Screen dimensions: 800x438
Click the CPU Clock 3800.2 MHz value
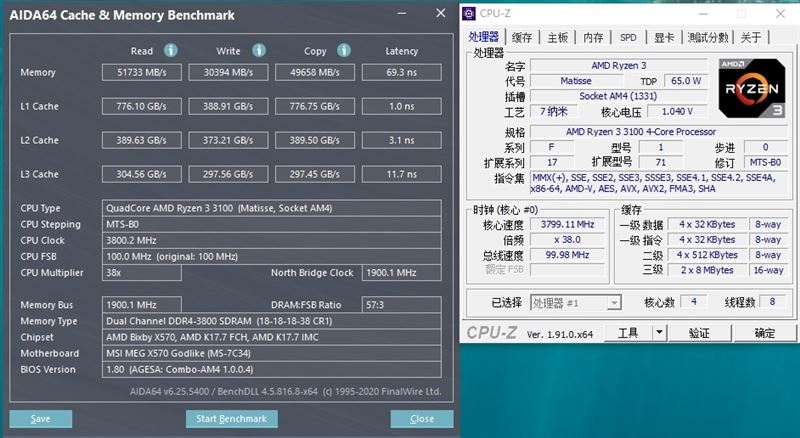pos(271,240)
